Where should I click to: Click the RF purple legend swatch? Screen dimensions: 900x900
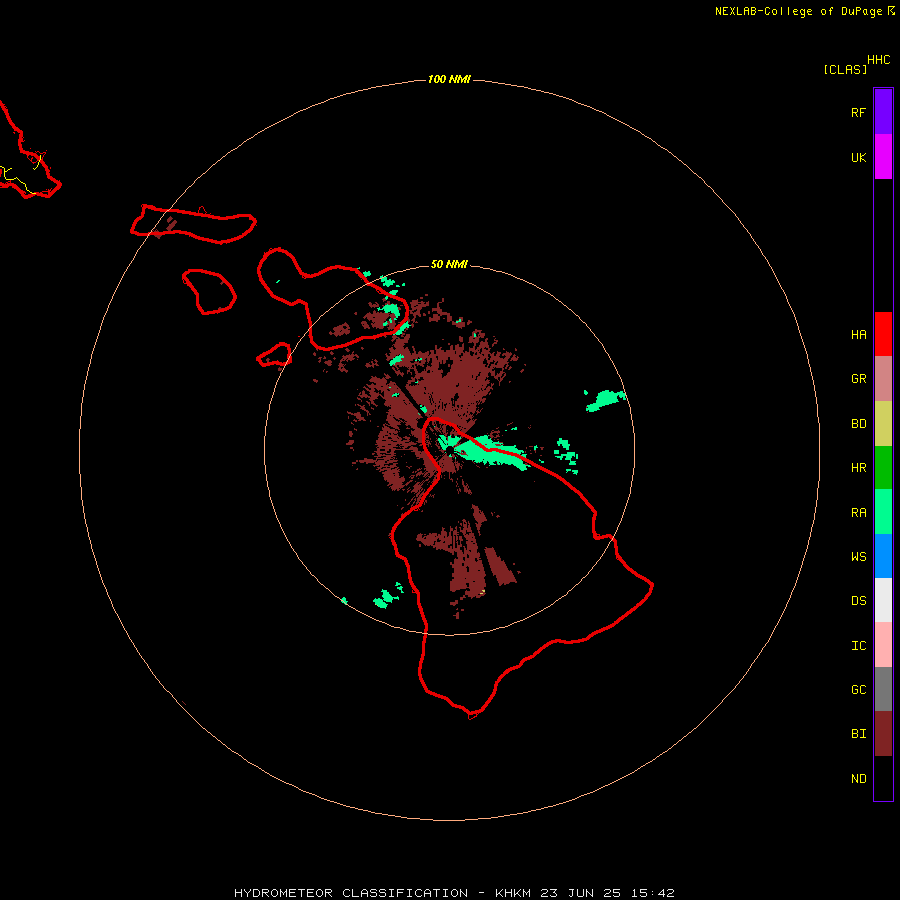click(x=883, y=112)
